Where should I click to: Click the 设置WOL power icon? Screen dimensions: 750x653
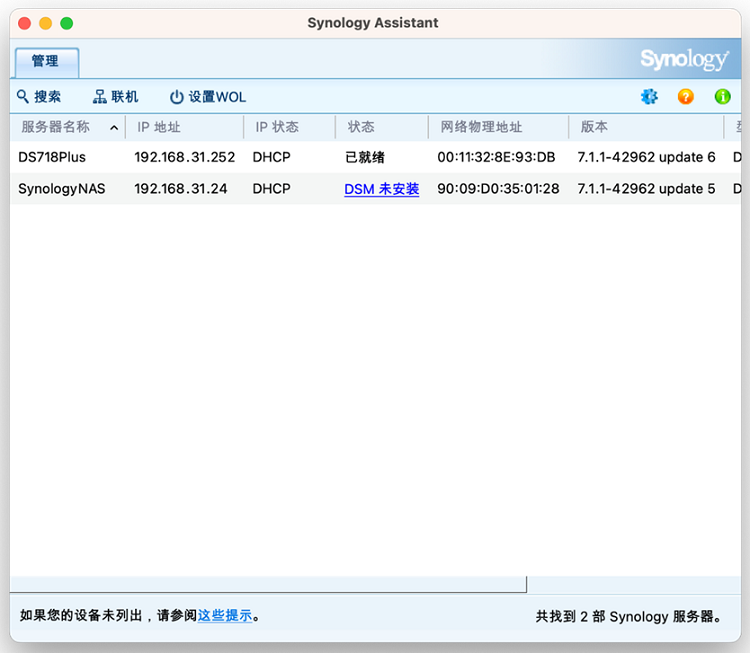[x=177, y=97]
